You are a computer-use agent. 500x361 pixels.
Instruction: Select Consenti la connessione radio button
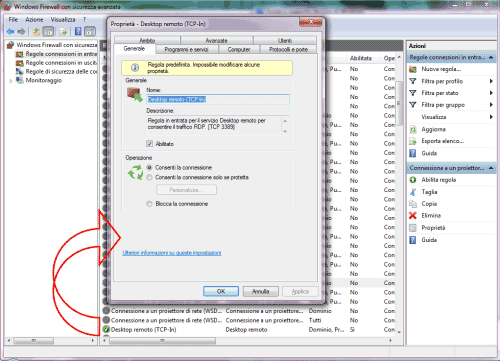(x=149, y=167)
